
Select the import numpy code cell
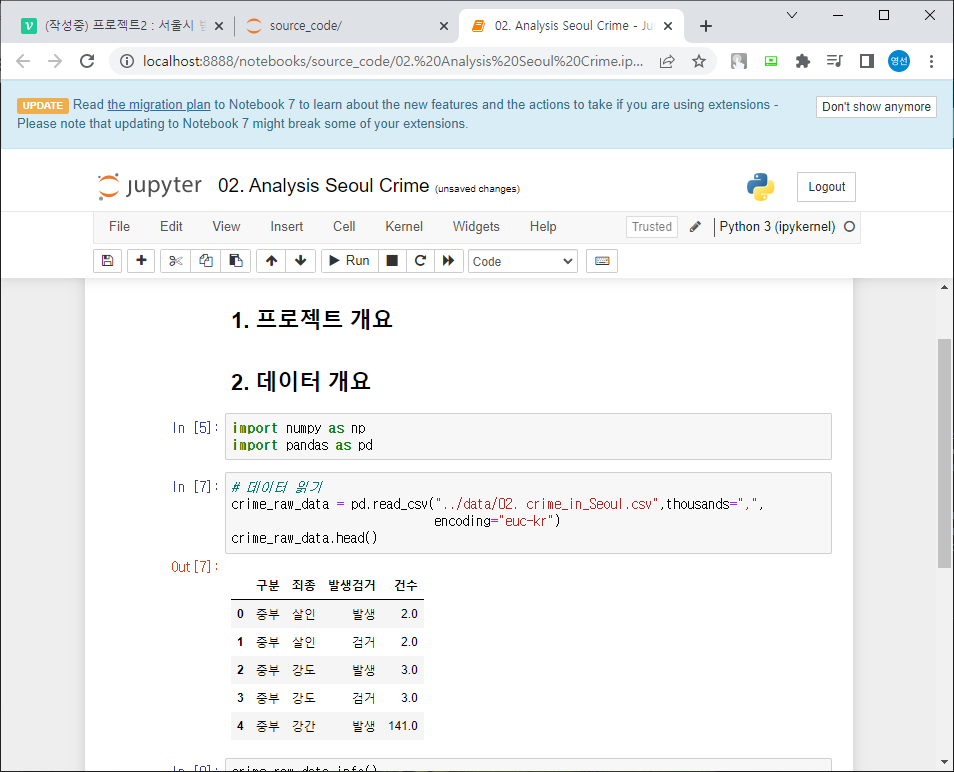pos(528,437)
